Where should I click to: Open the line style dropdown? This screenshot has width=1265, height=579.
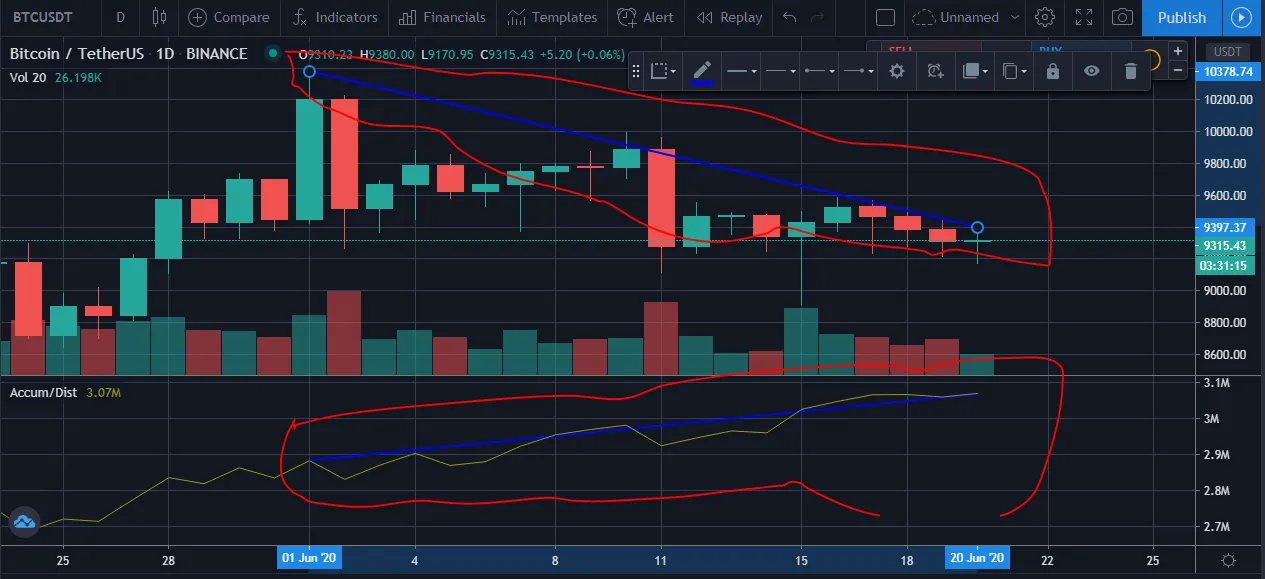click(780, 71)
